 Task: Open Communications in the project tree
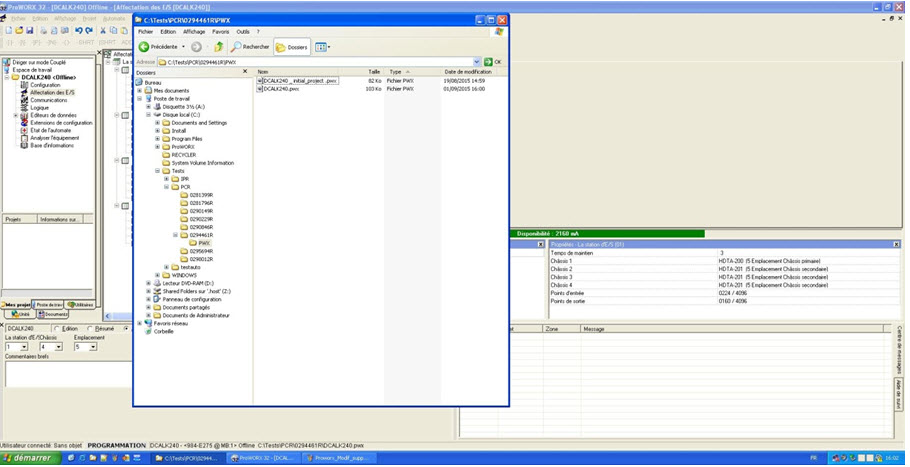tap(49, 100)
